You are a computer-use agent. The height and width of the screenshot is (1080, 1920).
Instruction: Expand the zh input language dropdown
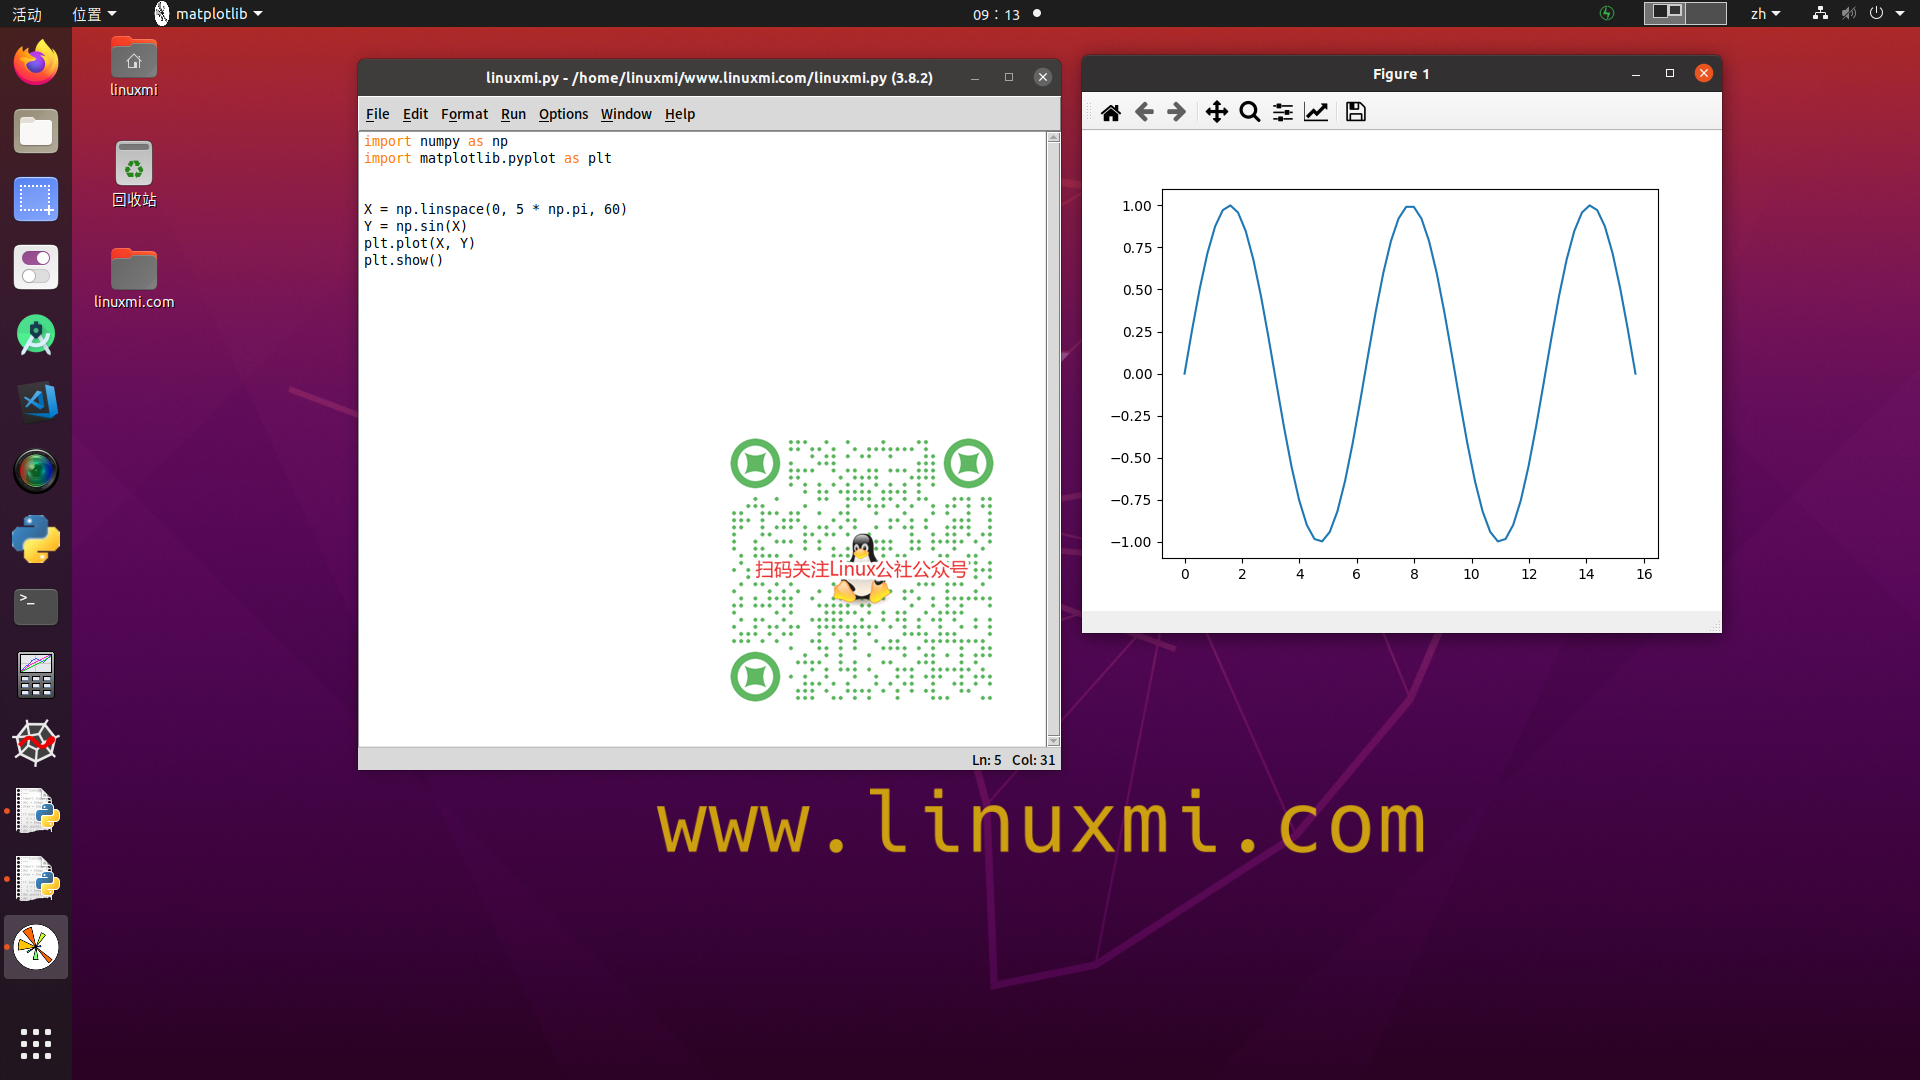(x=1764, y=14)
